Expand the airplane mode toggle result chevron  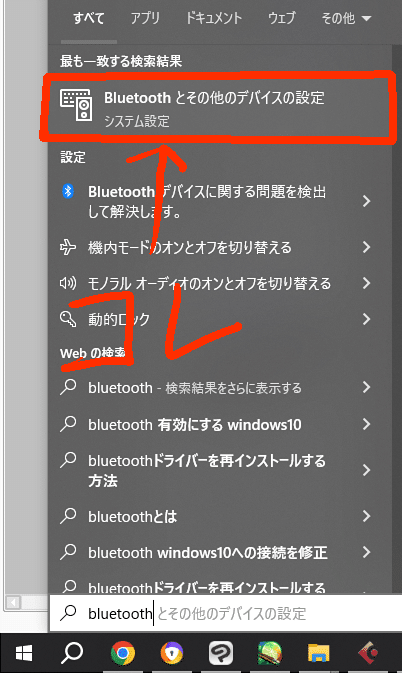pos(366,247)
